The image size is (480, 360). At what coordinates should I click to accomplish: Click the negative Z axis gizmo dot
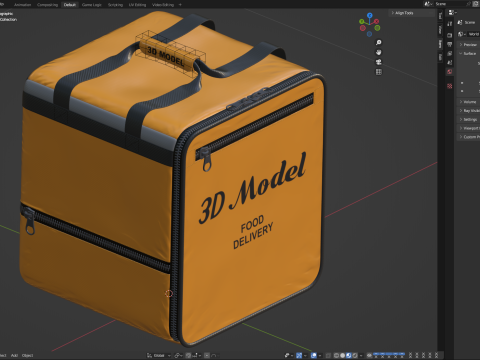pos(369,34)
